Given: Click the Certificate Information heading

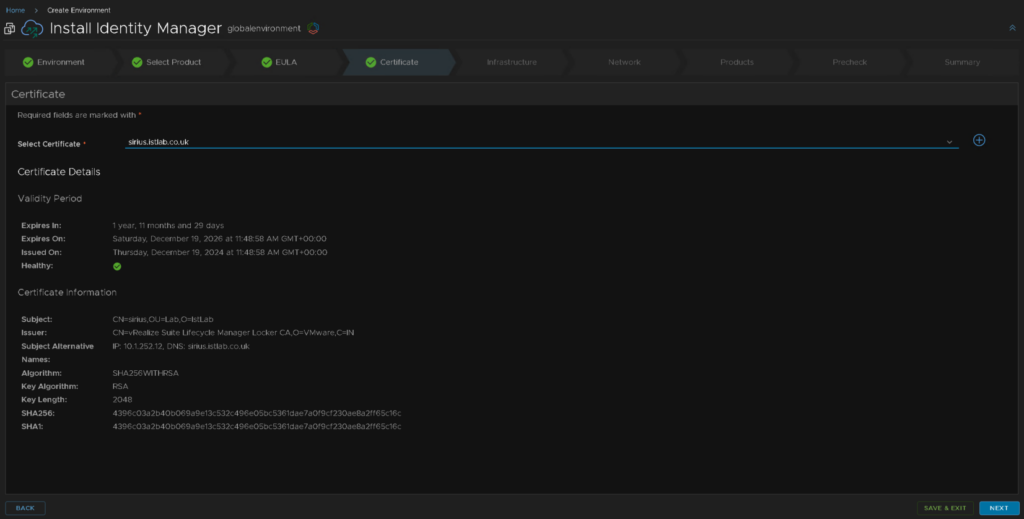Looking at the screenshot, I should click(67, 292).
